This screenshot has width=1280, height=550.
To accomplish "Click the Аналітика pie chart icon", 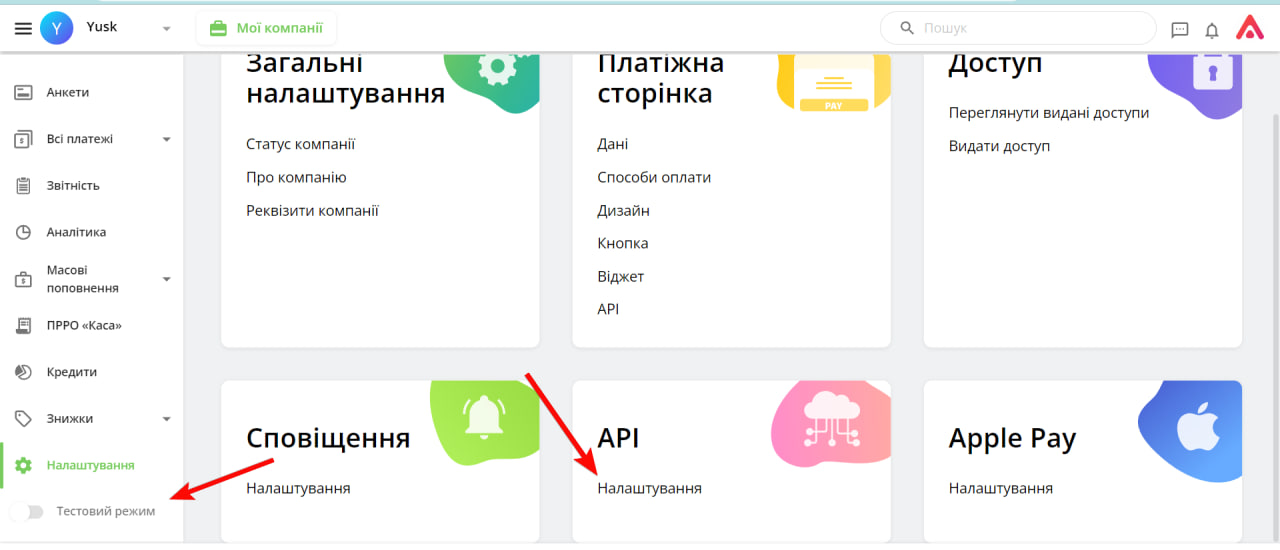I will coord(24,232).
